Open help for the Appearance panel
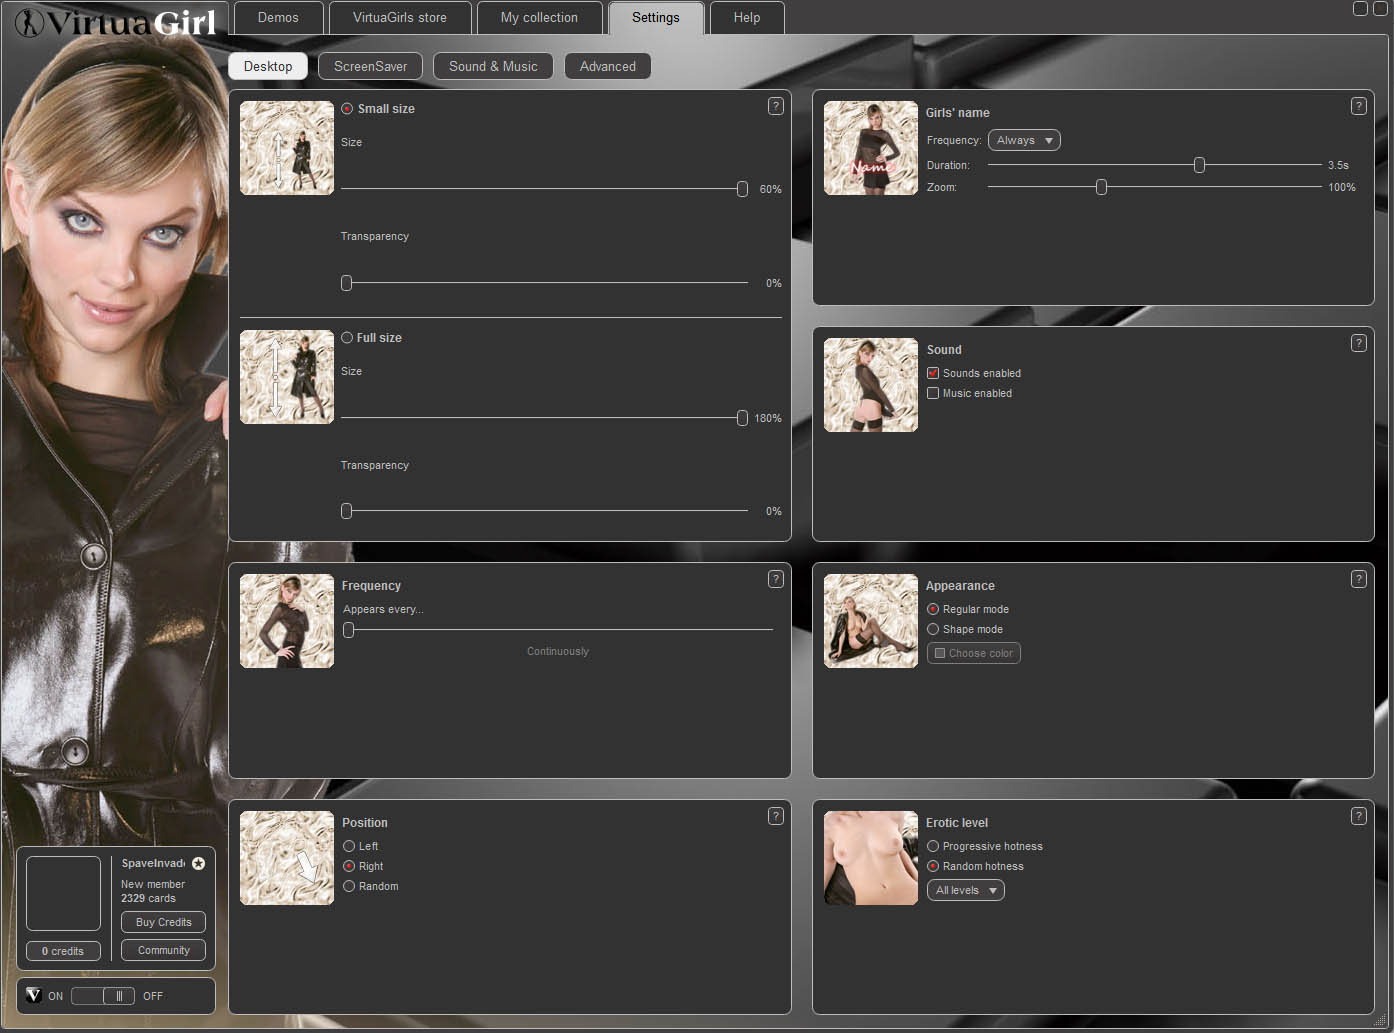Viewport: 1394px width, 1033px height. [x=1358, y=579]
